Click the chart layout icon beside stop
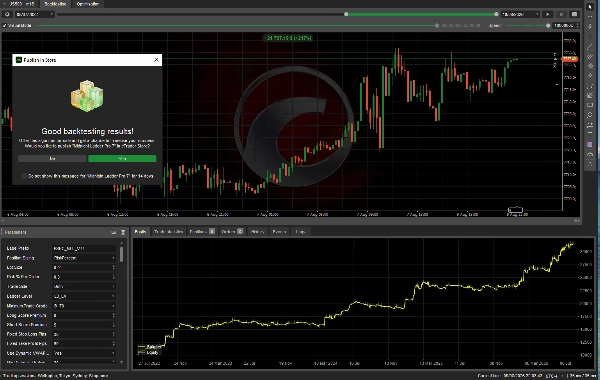The height and width of the screenshot is (380, 600). tap(574, 14)
